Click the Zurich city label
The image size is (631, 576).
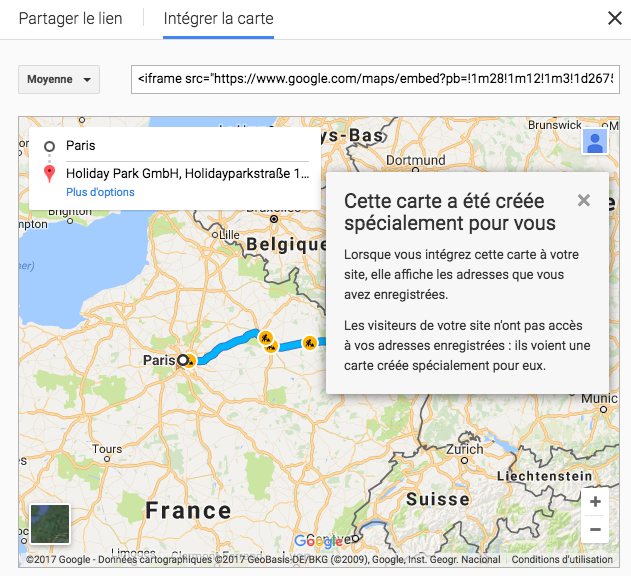(x=464, y=449)
